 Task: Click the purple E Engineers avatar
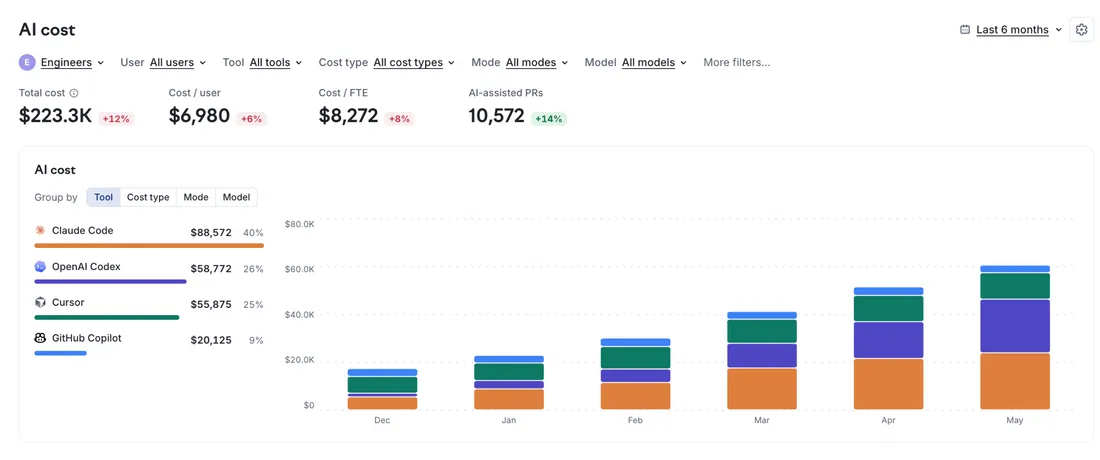point(27,62)
